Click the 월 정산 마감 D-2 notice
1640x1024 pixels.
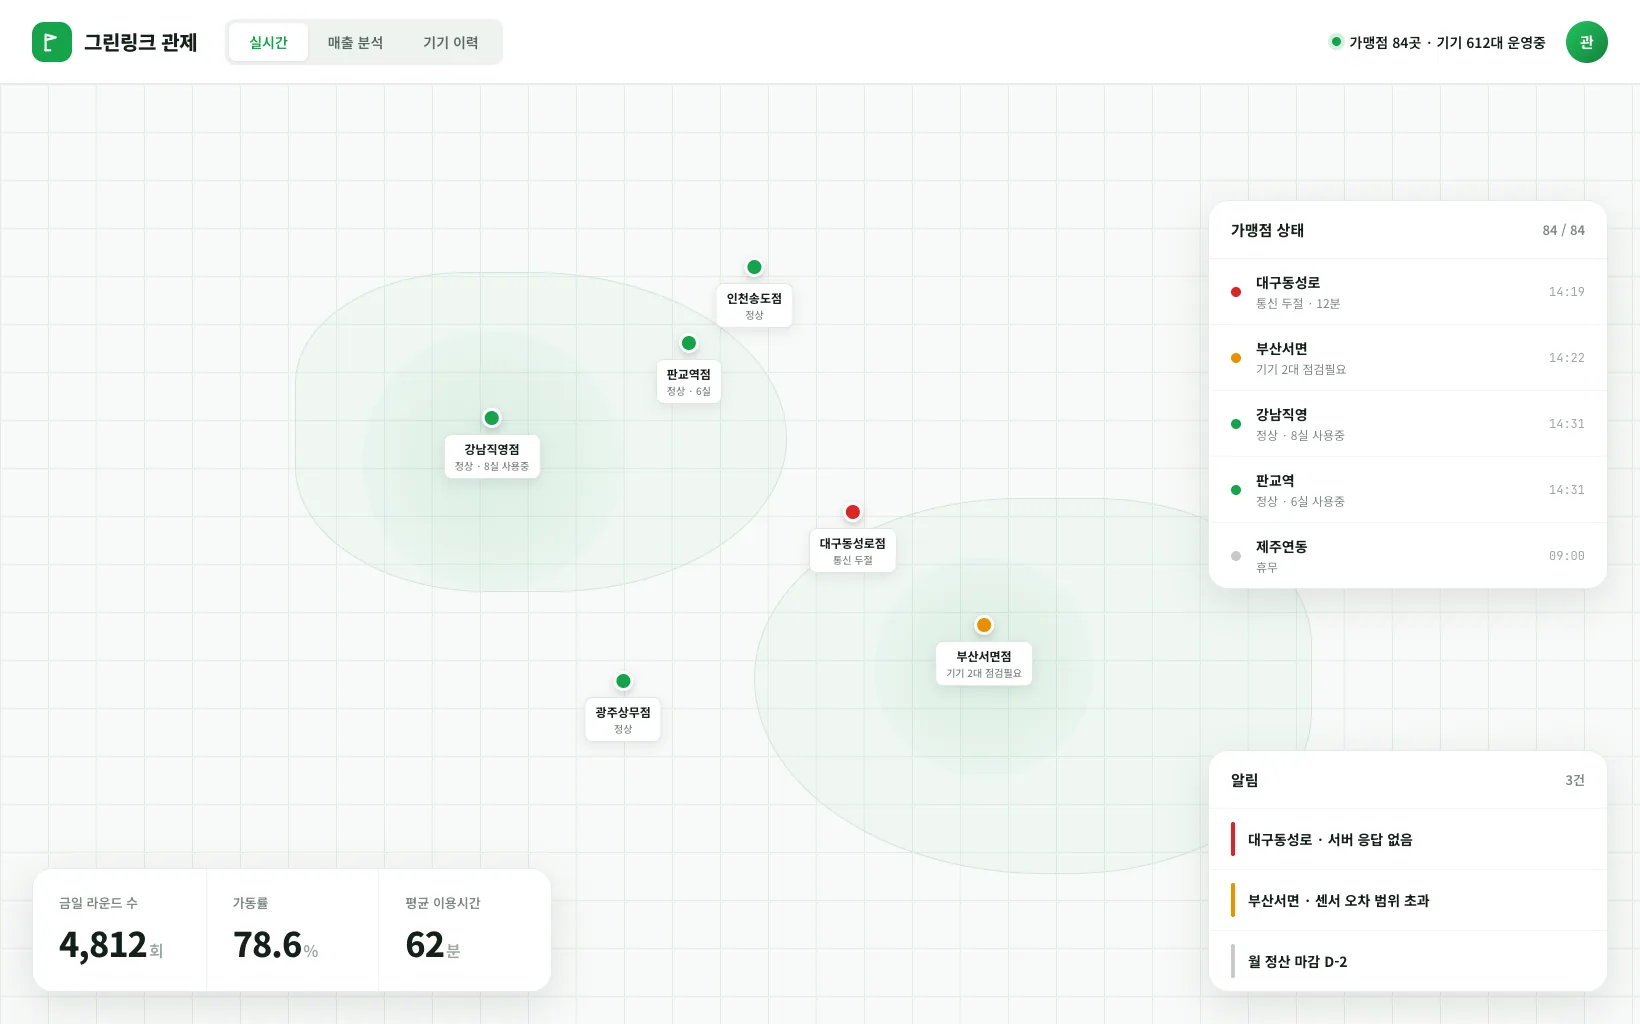pyautogui.click(x=1407, y=961)
